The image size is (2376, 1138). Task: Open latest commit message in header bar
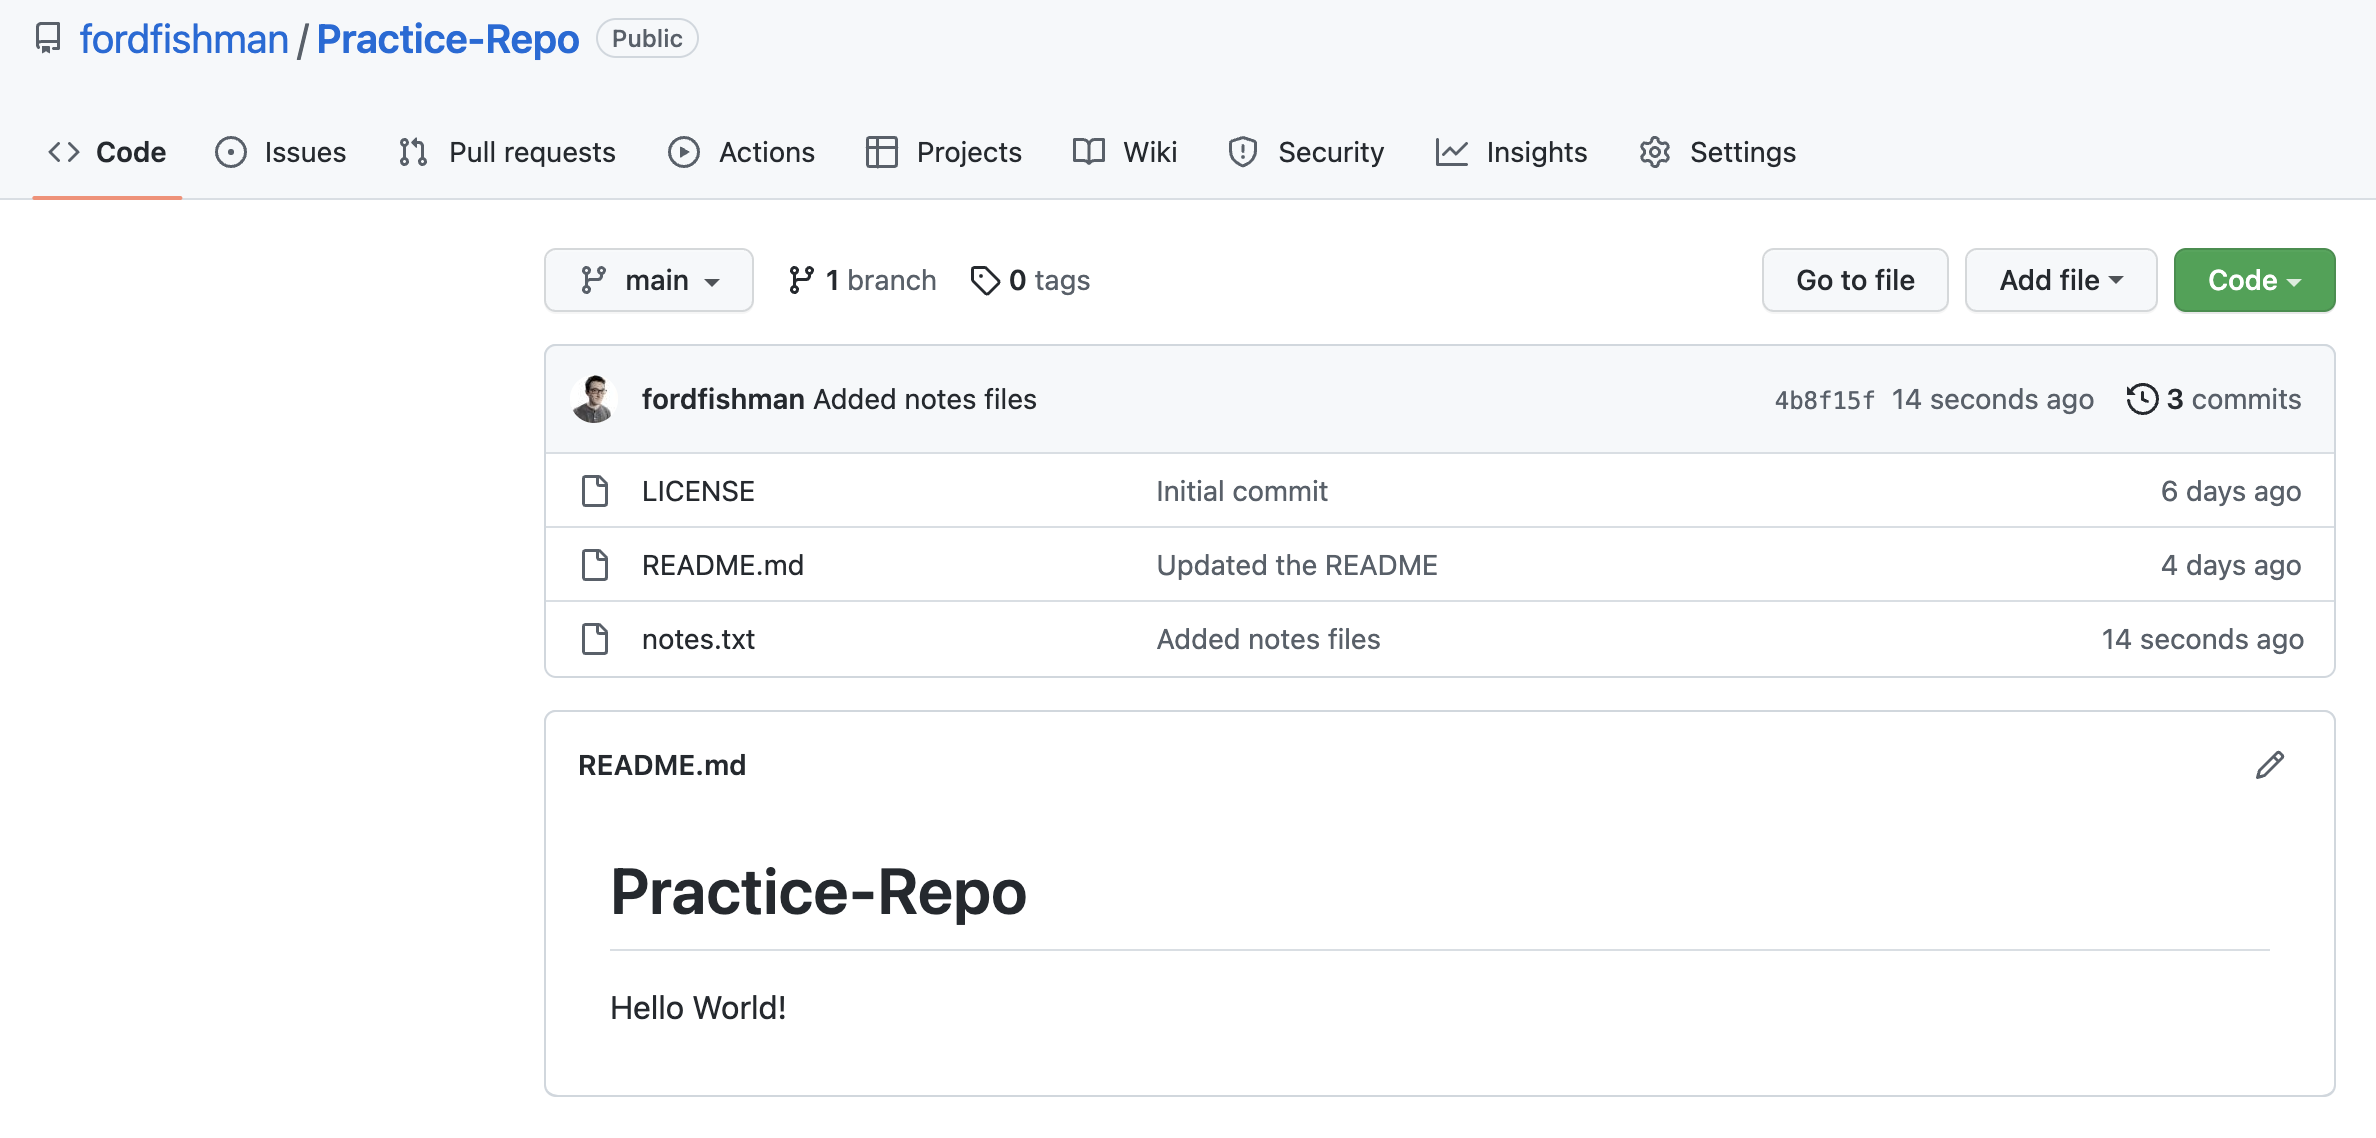925,399
